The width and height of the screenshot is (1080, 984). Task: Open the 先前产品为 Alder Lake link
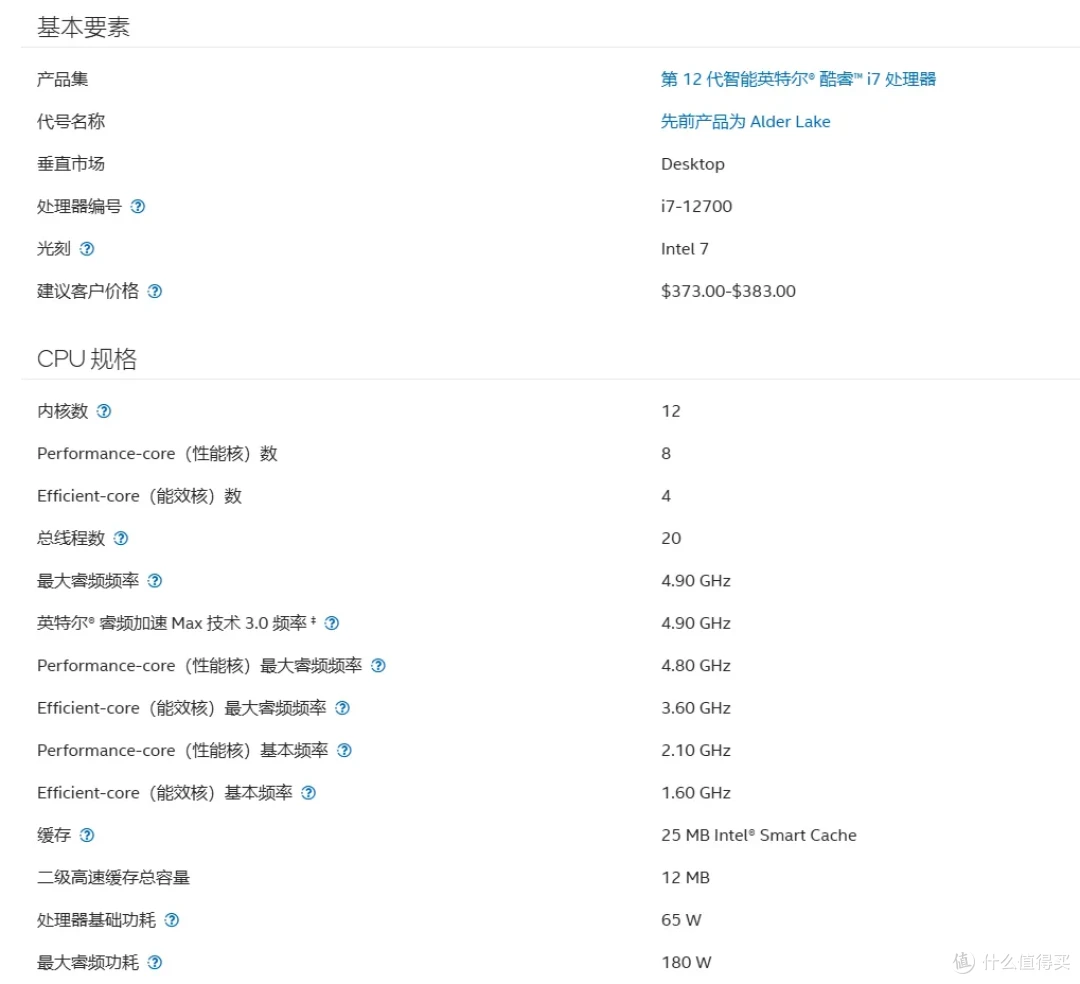(745, 122)
